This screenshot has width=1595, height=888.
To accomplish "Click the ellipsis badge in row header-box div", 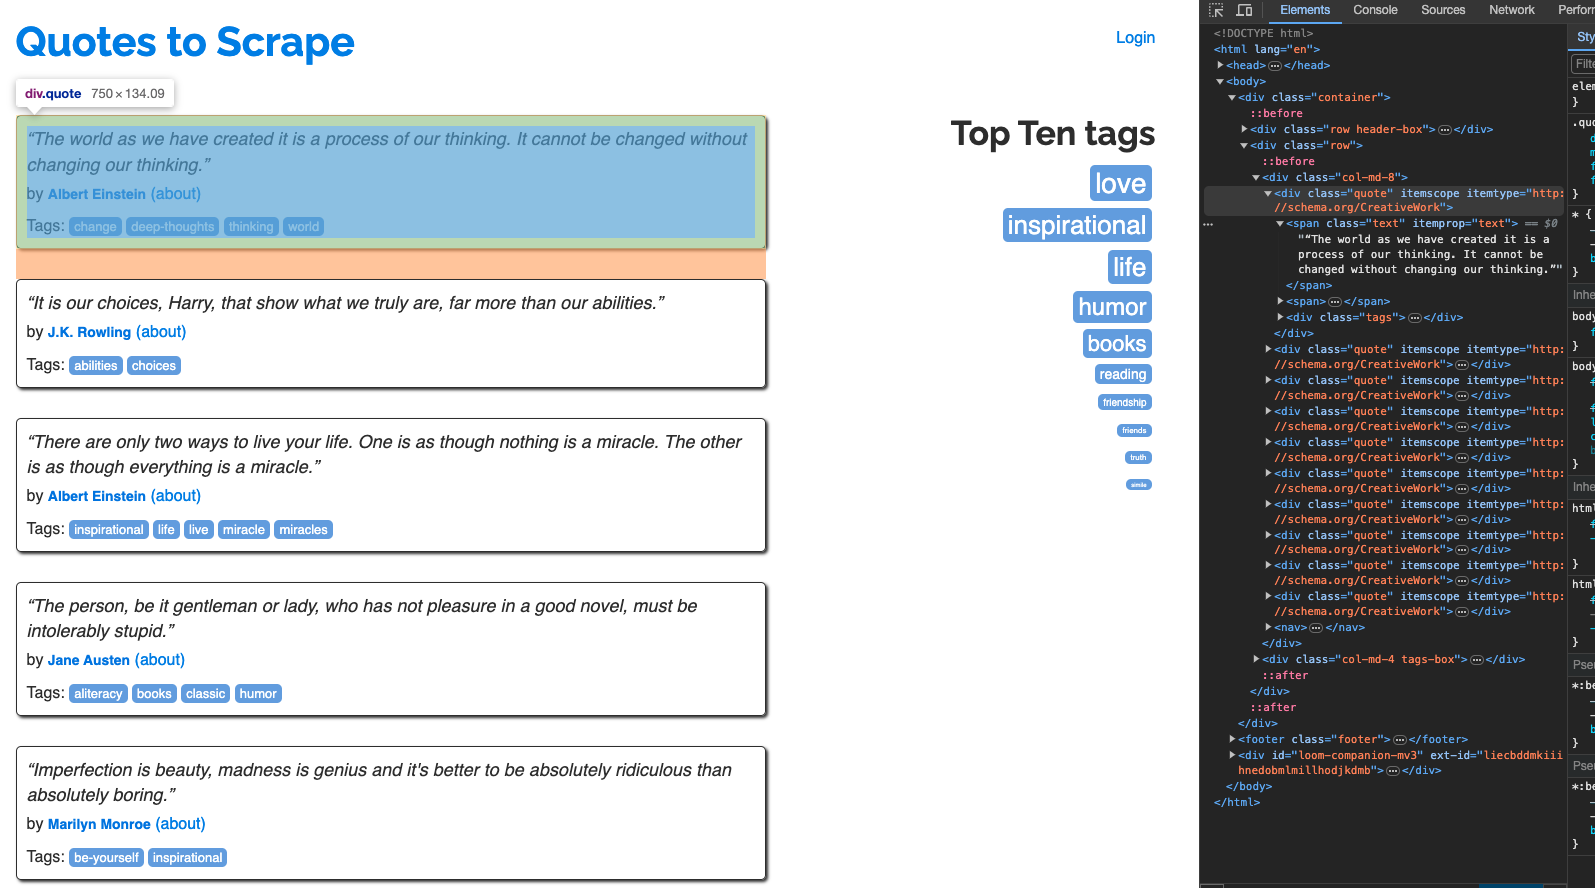I will pyautogui.click(x=1445, y=130).
